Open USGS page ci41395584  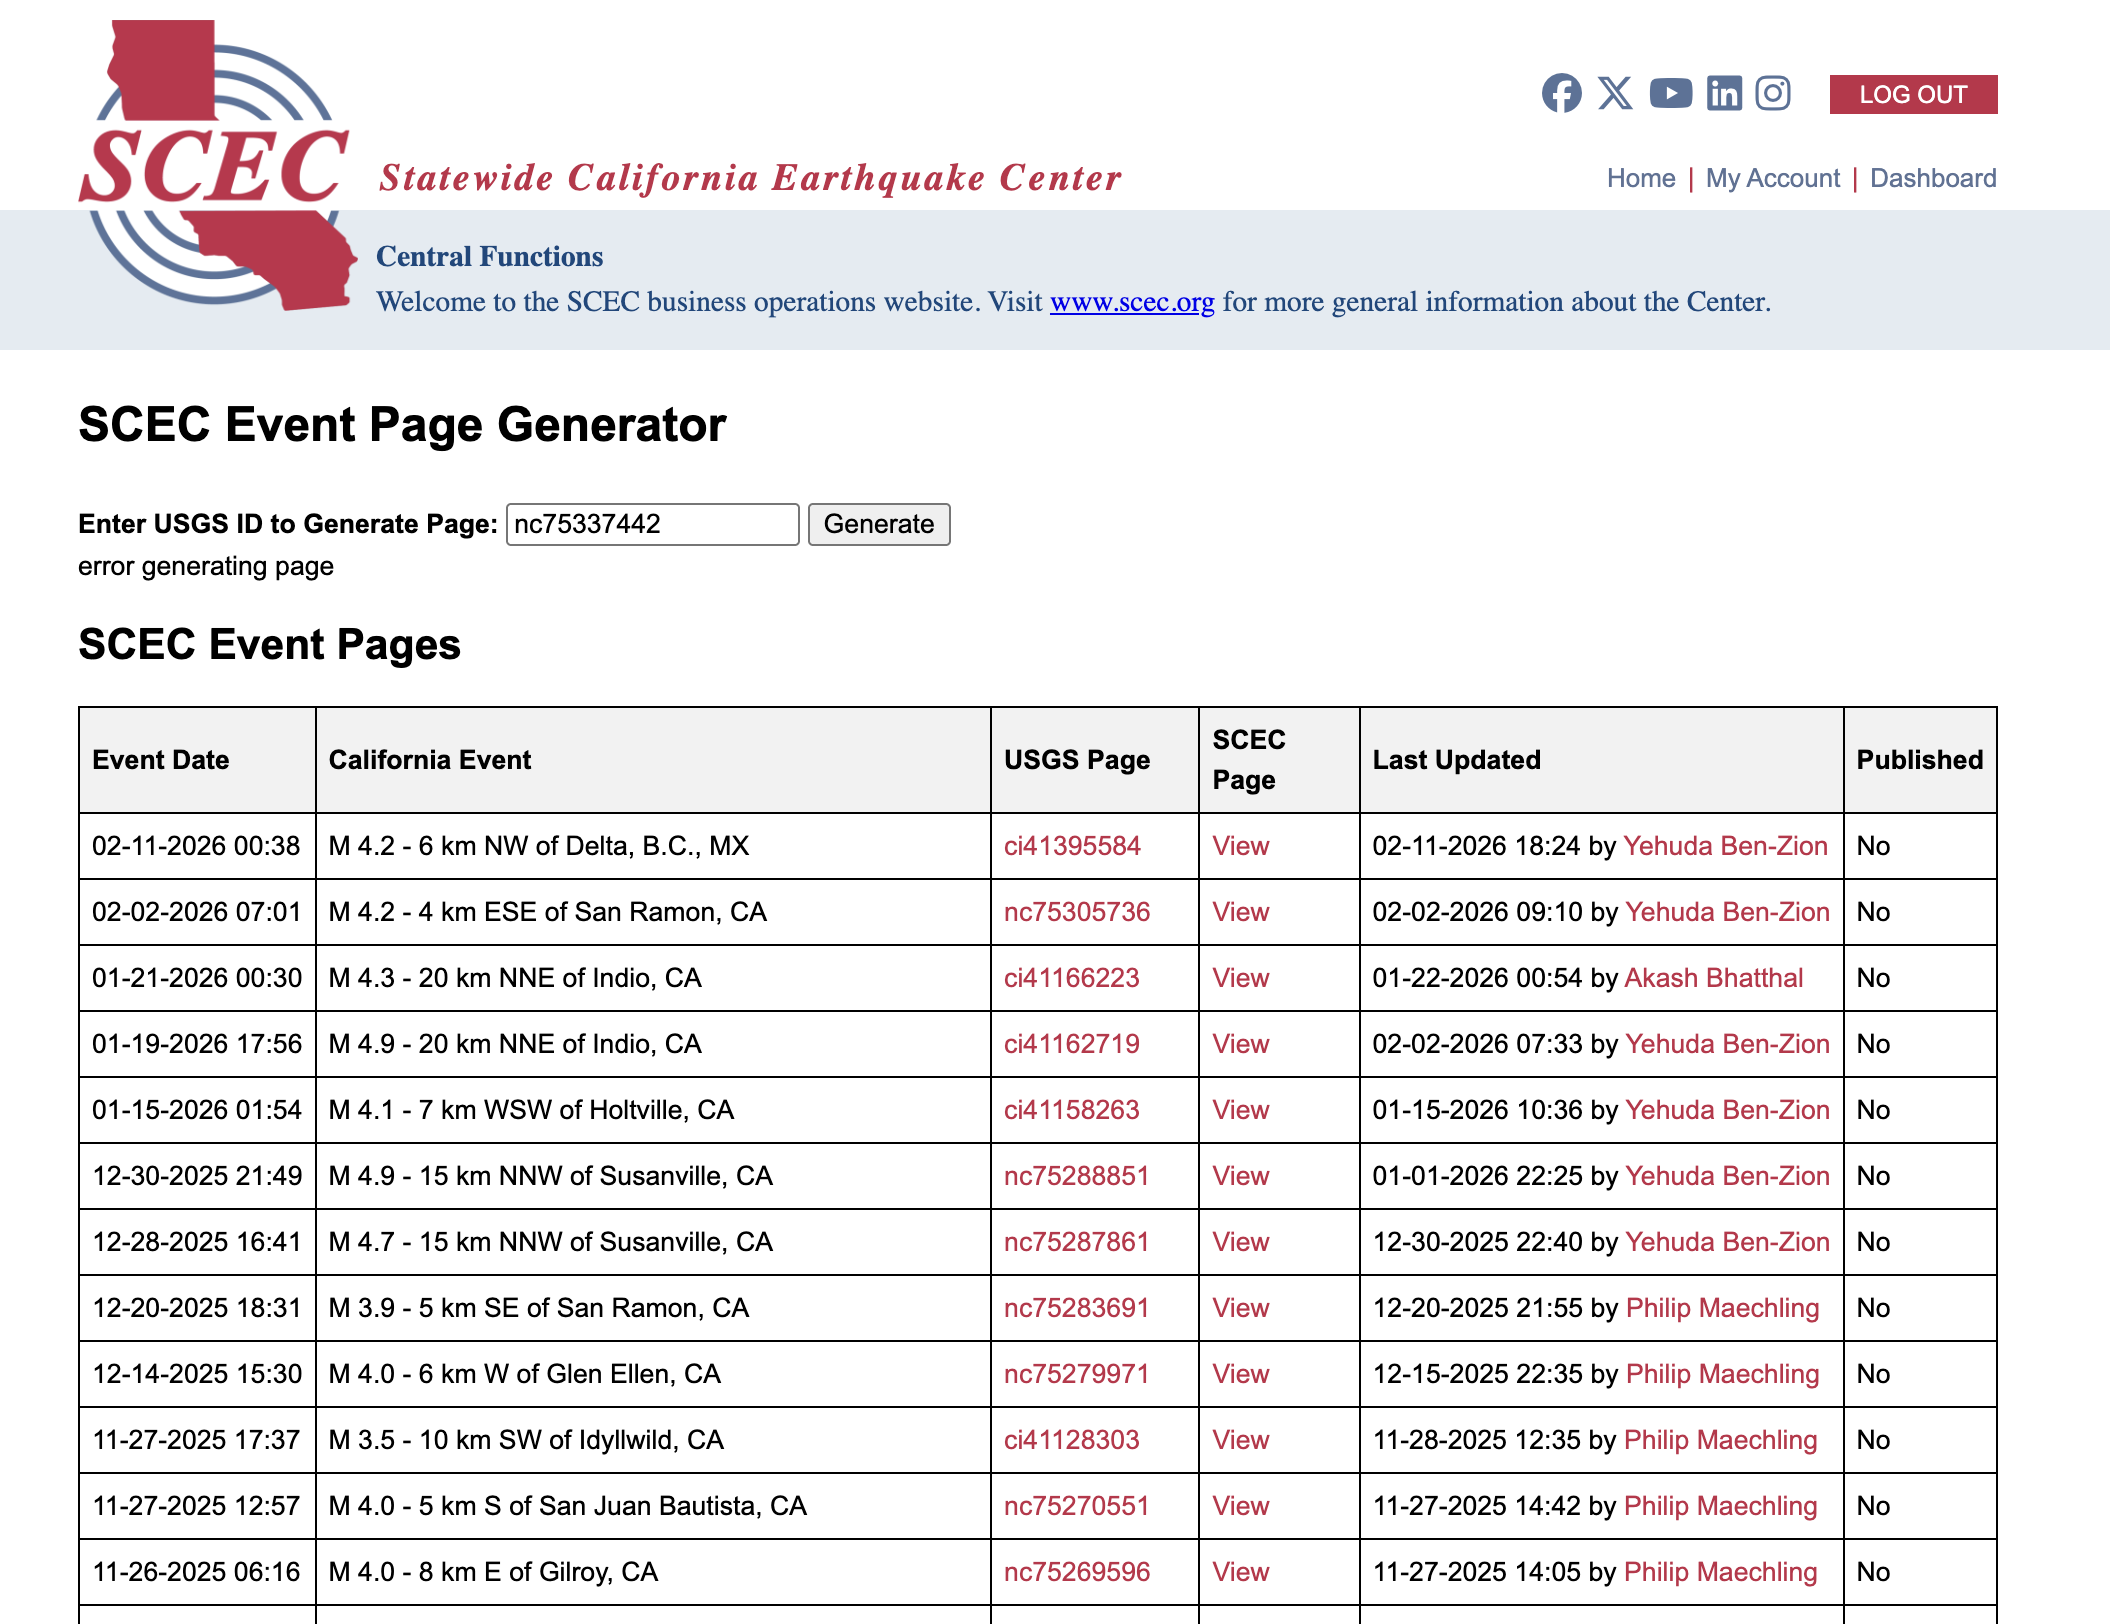pos(1072,846)
